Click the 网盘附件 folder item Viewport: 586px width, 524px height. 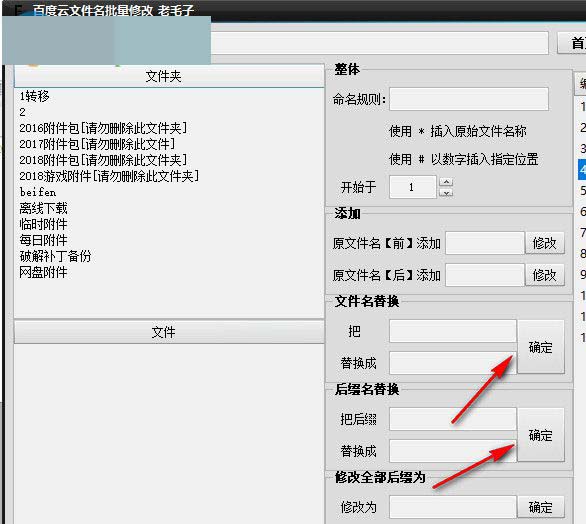click(x=43, y=272)
